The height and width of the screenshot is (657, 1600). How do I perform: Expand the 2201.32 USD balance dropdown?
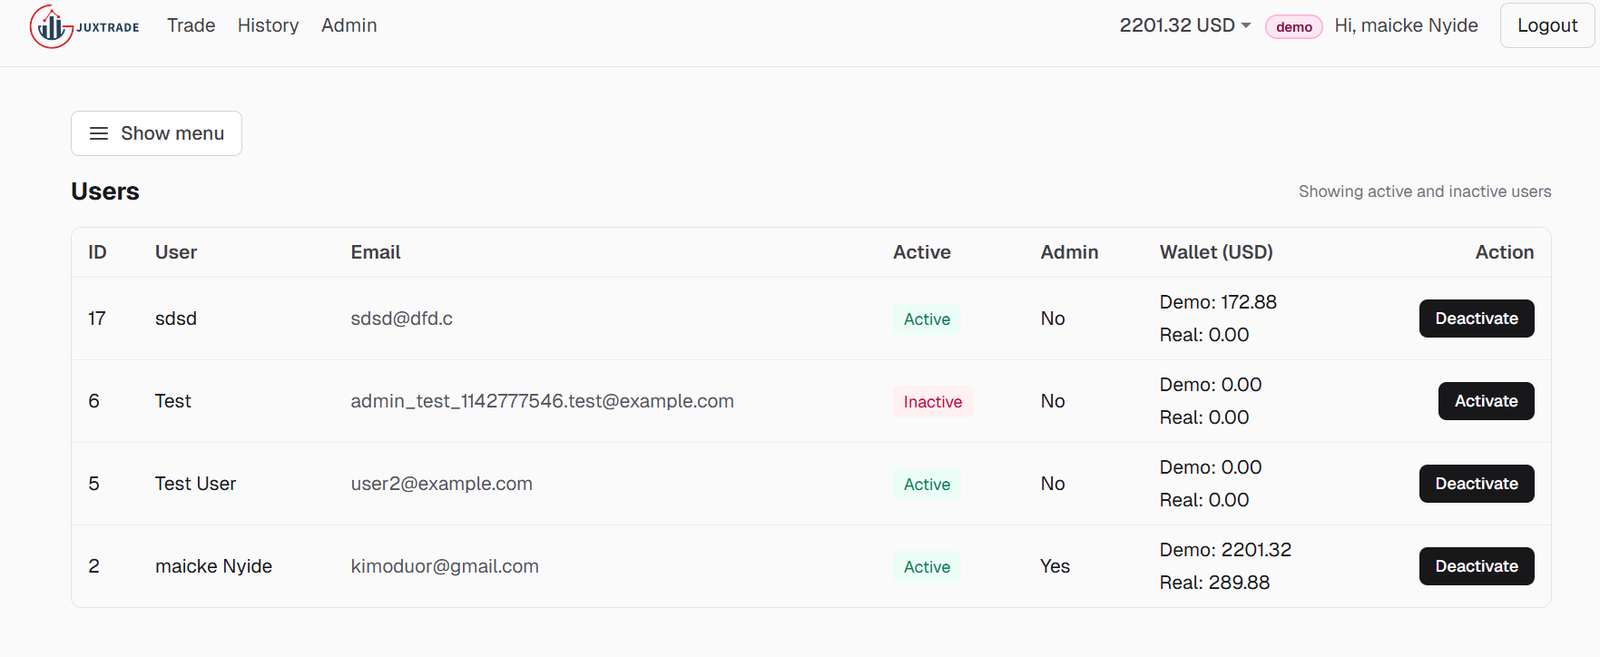tap(1185, 26)
